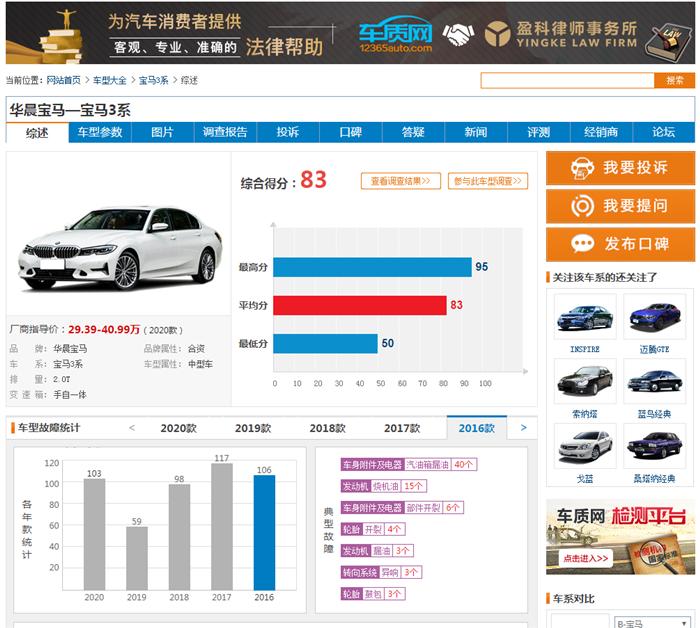Screen dimensions: 700x628
Task: Select the 2019款 year tab
Action: point(253,428)
